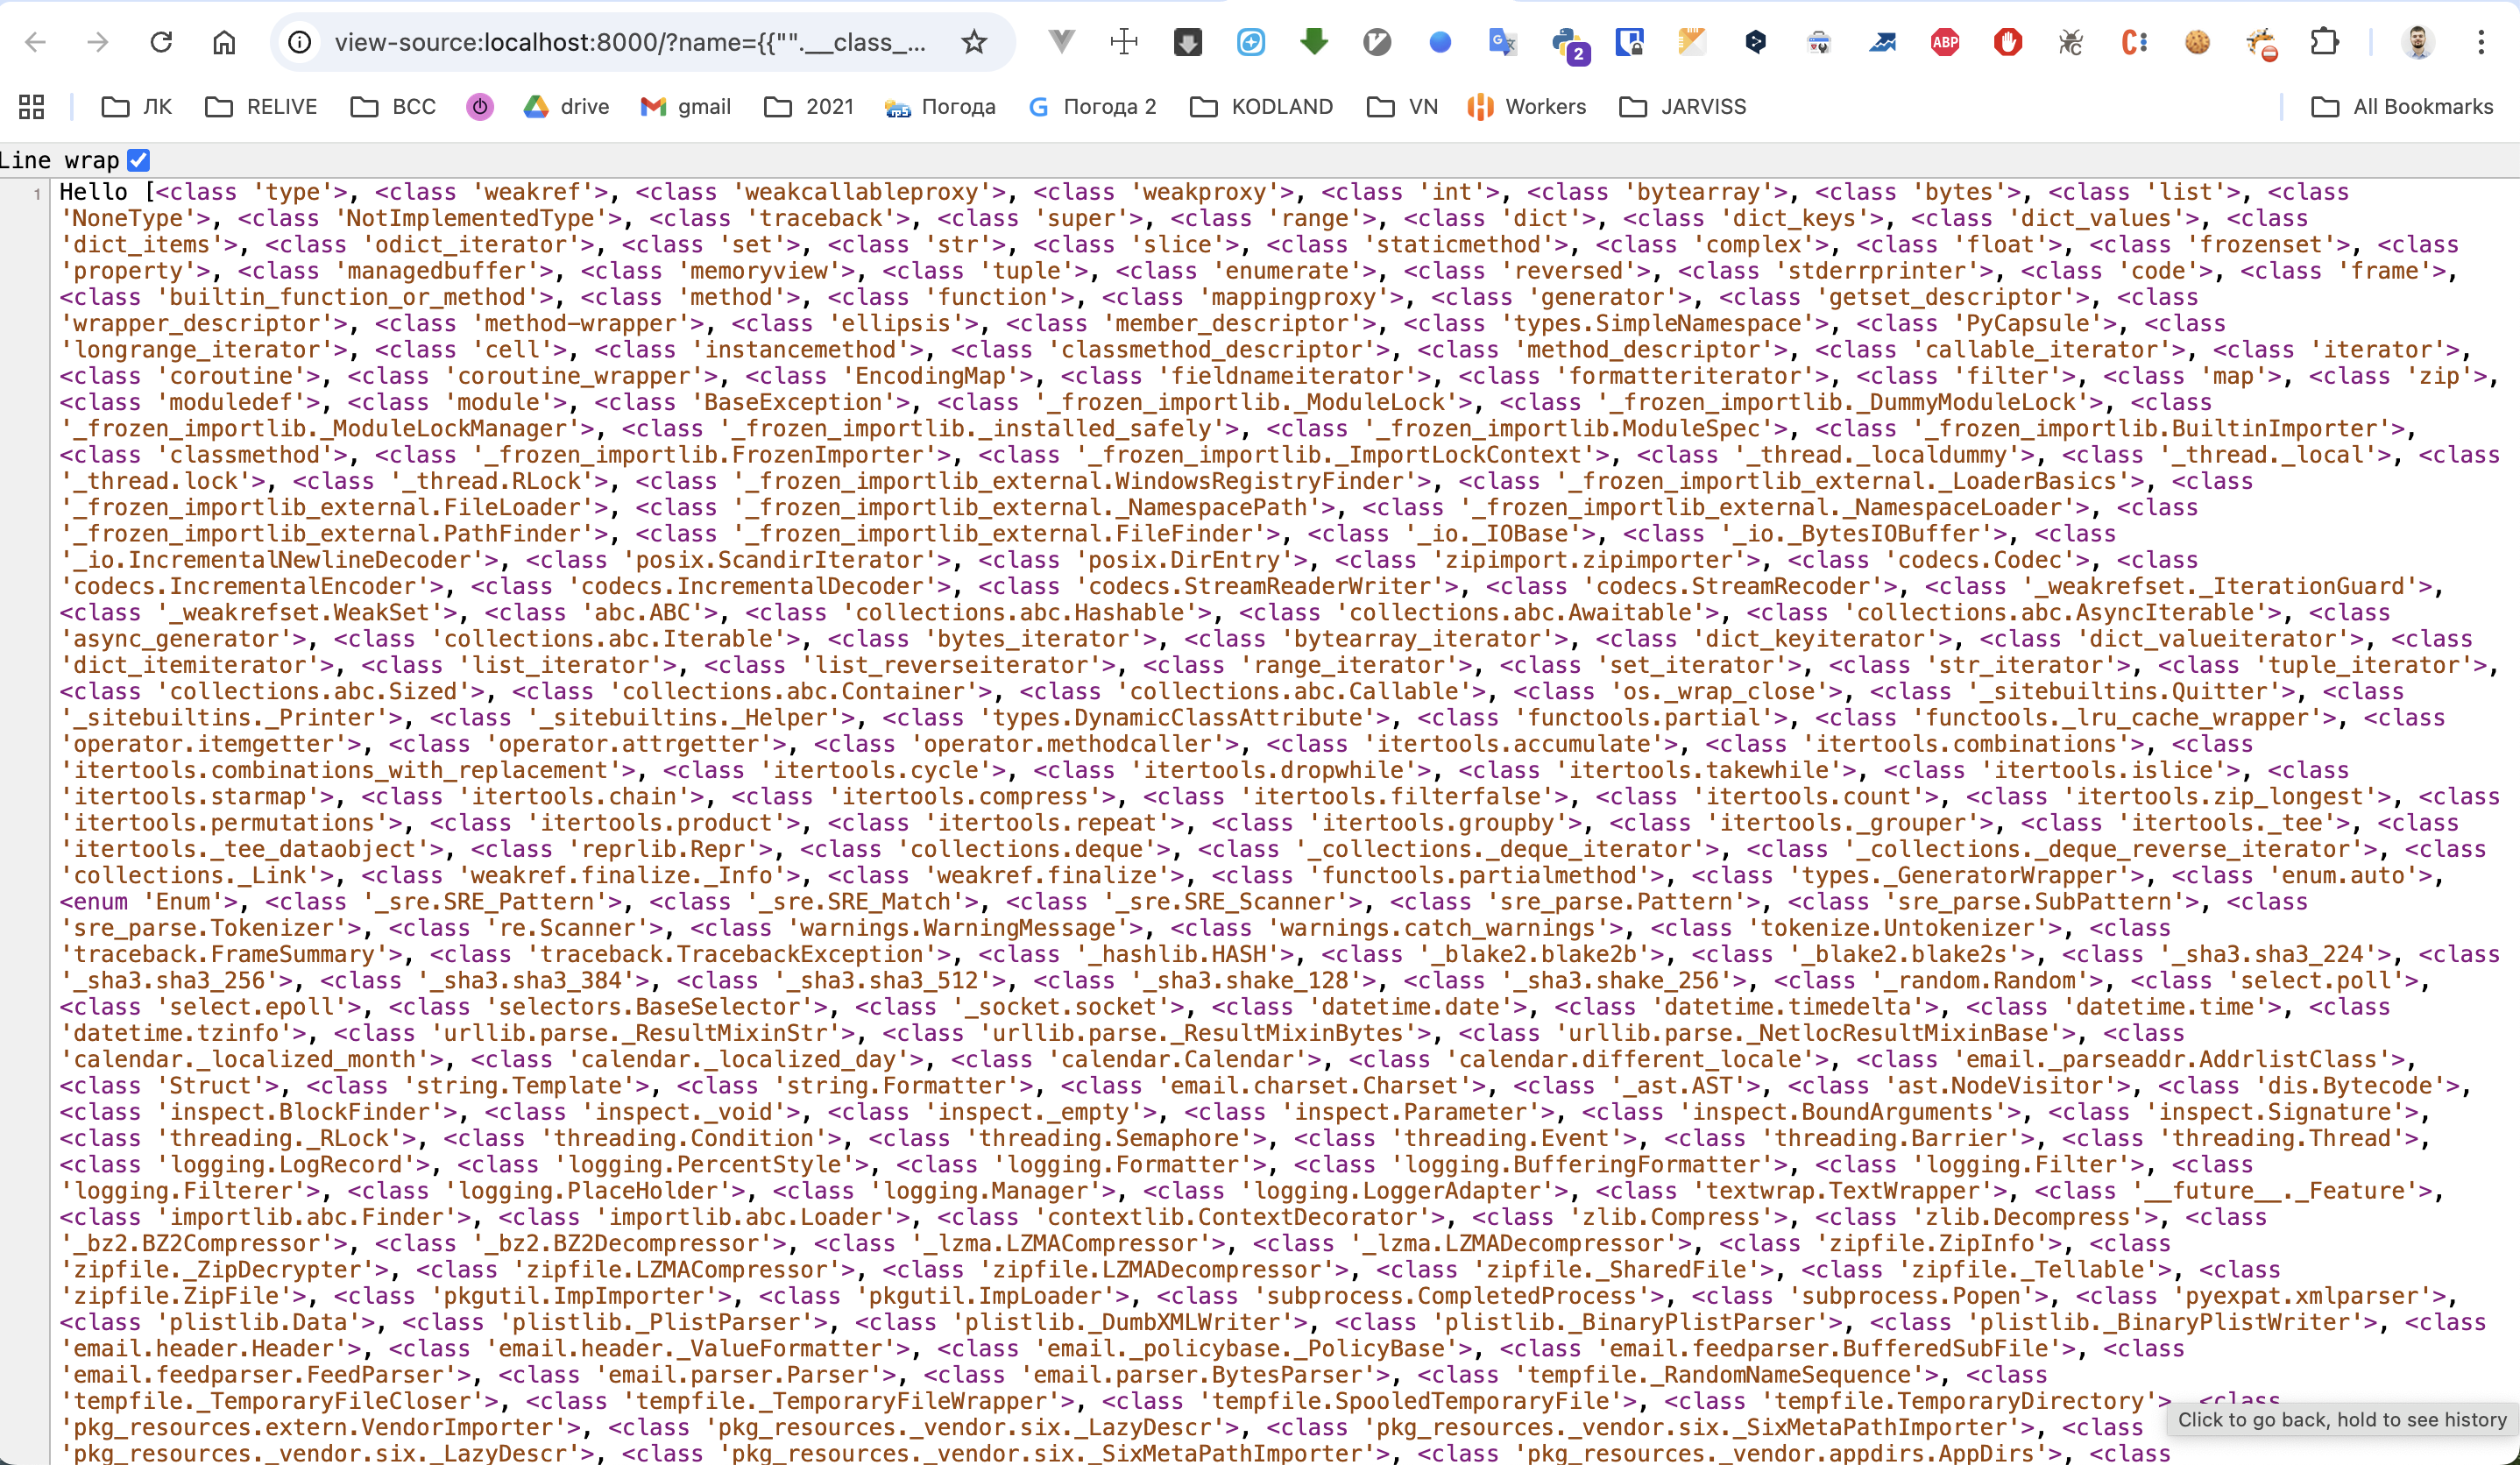The width and height of the screenshot is (2520, 1465).
Task: View site information icon in address bar
Action: pos(299,42)
